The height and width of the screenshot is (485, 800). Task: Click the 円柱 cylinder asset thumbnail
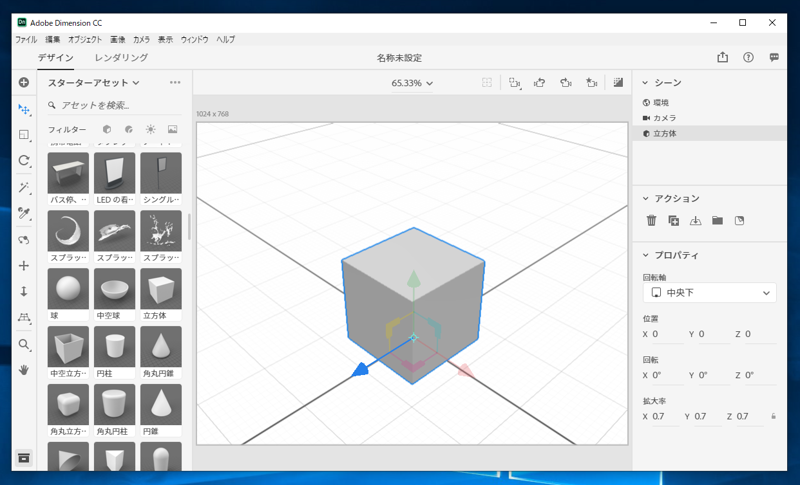[x=115, y=347]
